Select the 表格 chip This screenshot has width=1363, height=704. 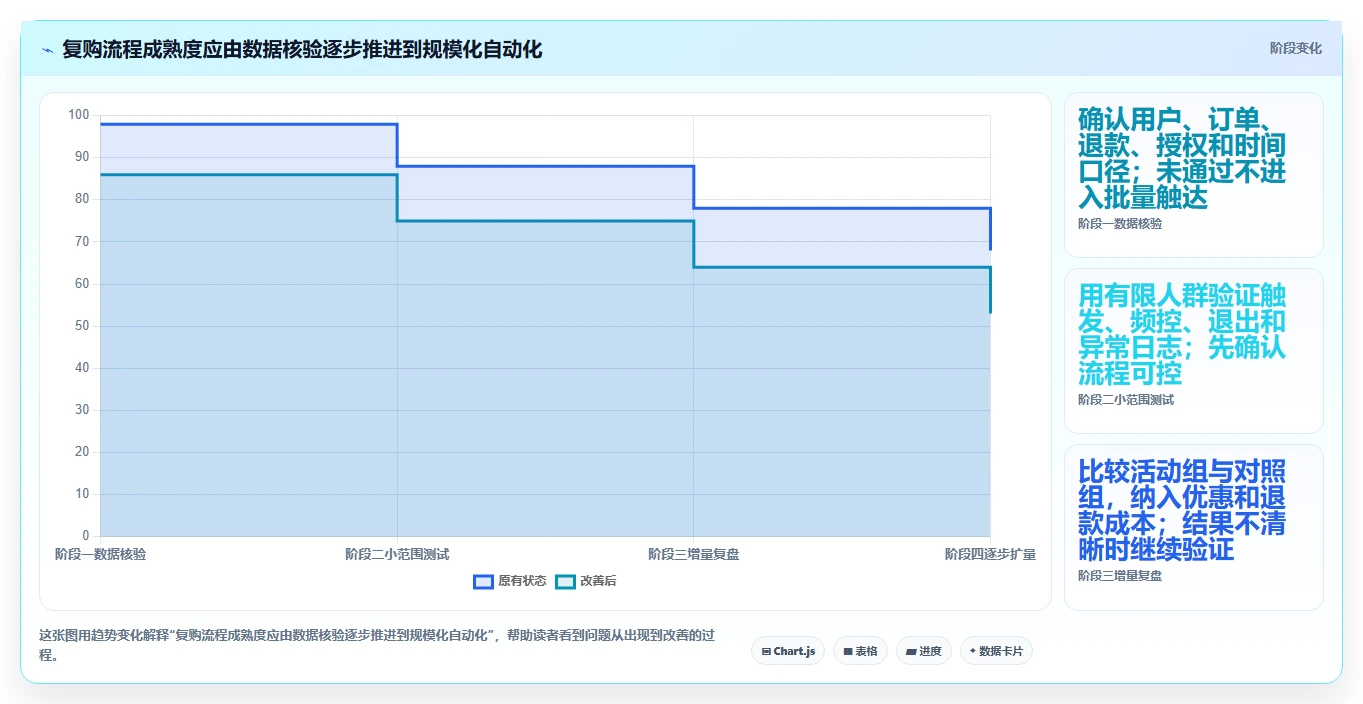pyautogui.click(x=860, y=651)
